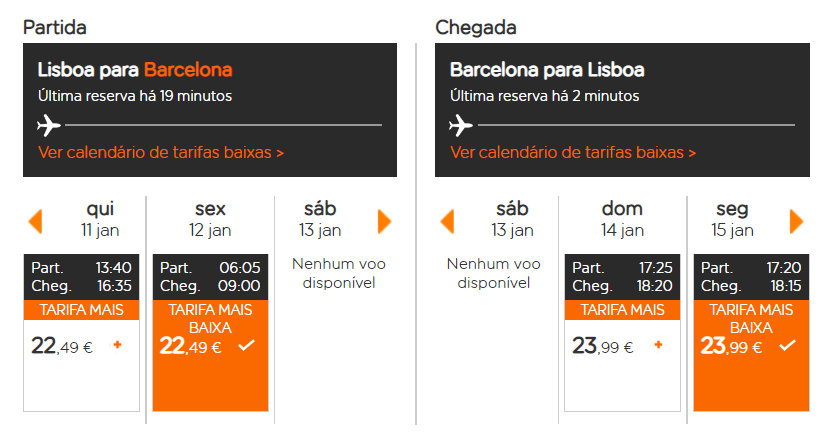
Task: Show later departure dates with right arrow
Action: [x=385, y=221]
